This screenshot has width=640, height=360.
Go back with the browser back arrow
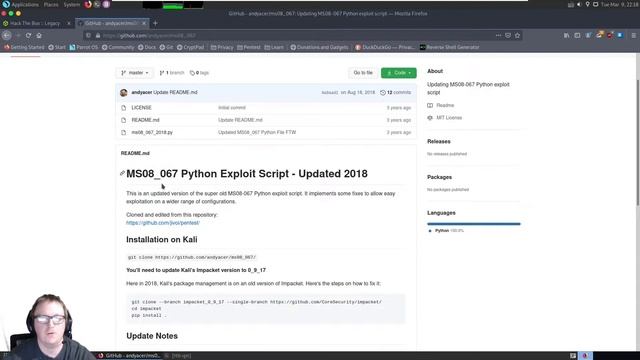pos(7,35)
